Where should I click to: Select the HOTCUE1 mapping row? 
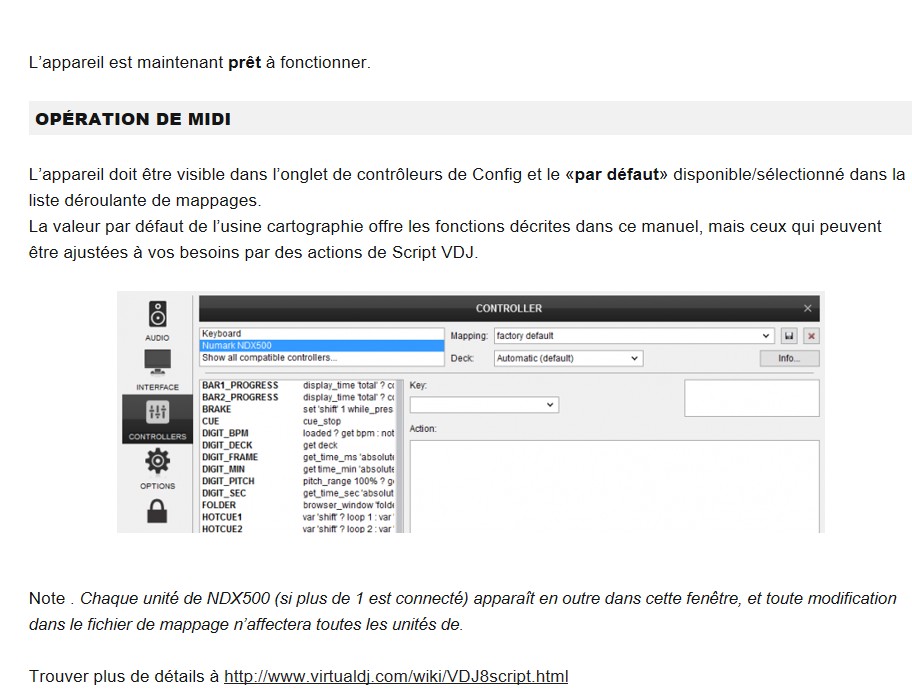click(x=298, y=517)
